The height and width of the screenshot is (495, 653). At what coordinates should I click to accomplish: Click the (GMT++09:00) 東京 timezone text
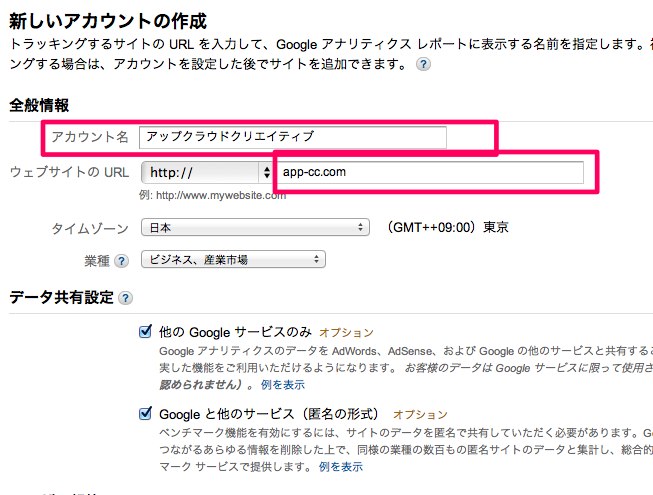click(446, 227)
